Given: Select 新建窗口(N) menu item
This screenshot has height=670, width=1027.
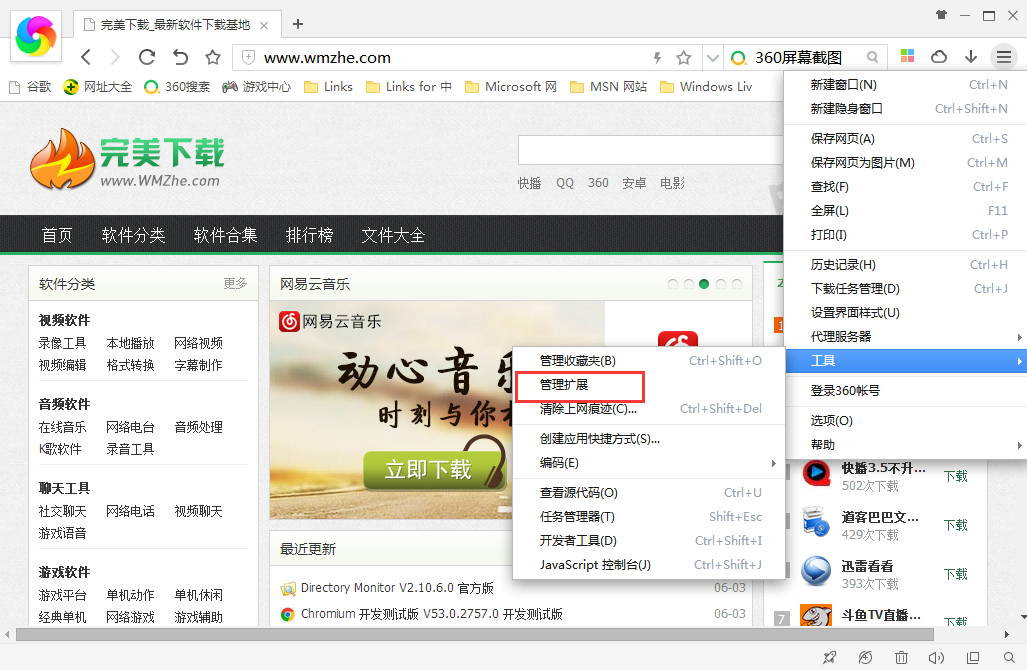Looking at the screenshot, I should (906, 84).
